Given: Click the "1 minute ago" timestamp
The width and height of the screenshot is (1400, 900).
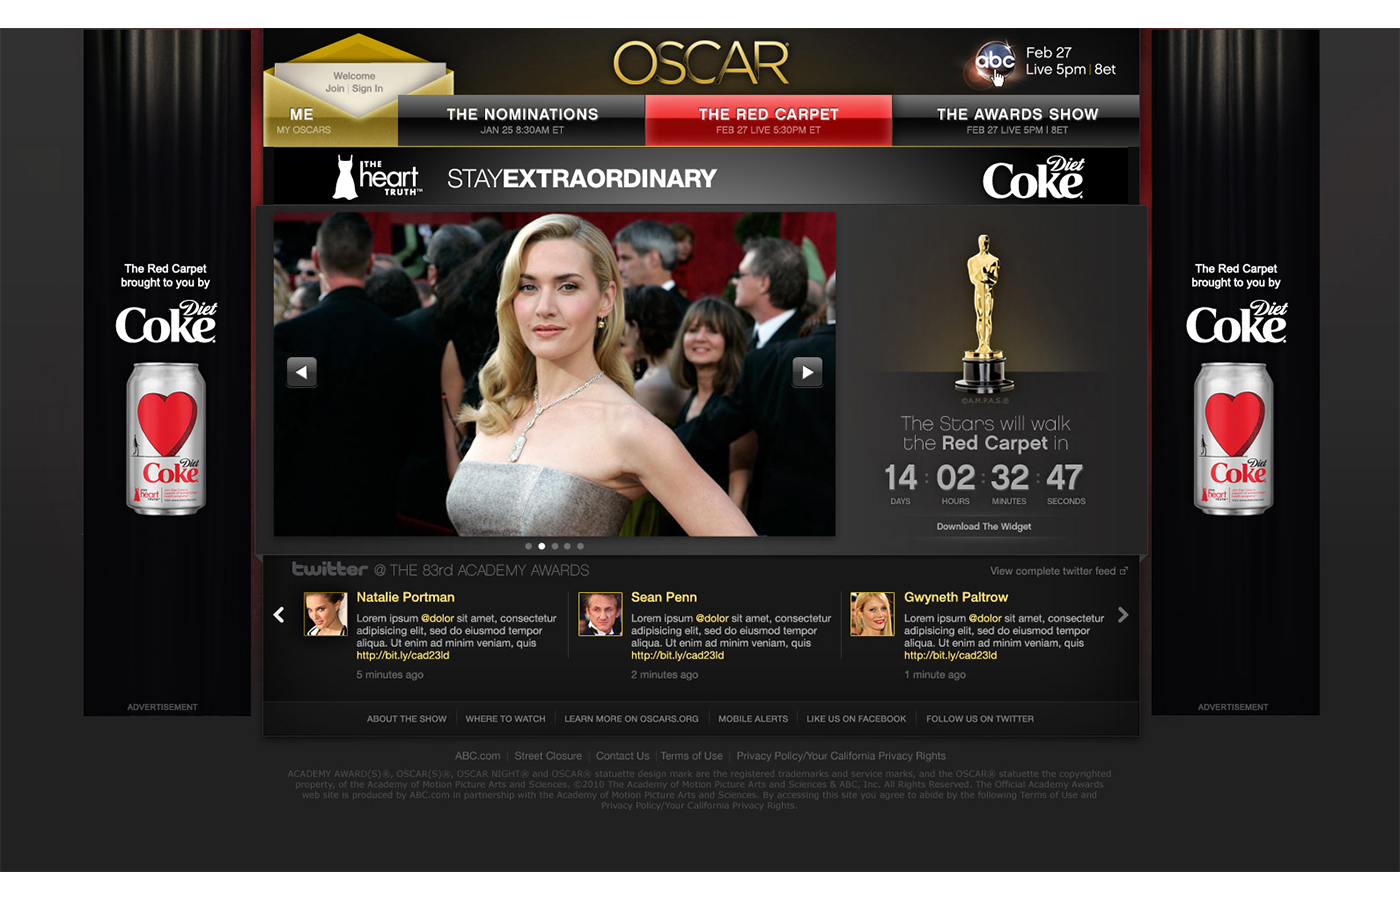Looking at the screenshot, I should click(935, 675).
